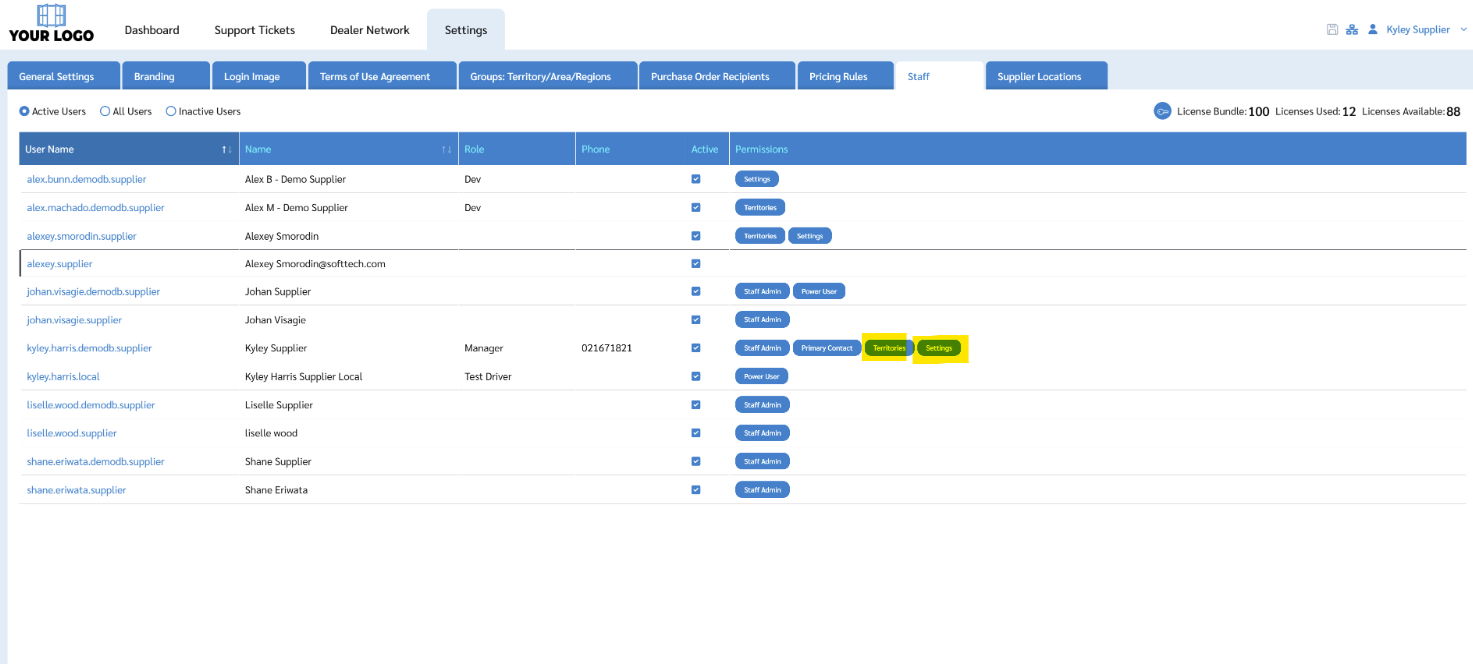Toggle Active checkbox for Shane Eriwata
The height and width of the screenshot is (664, 1473).
(x=696, y=490)
